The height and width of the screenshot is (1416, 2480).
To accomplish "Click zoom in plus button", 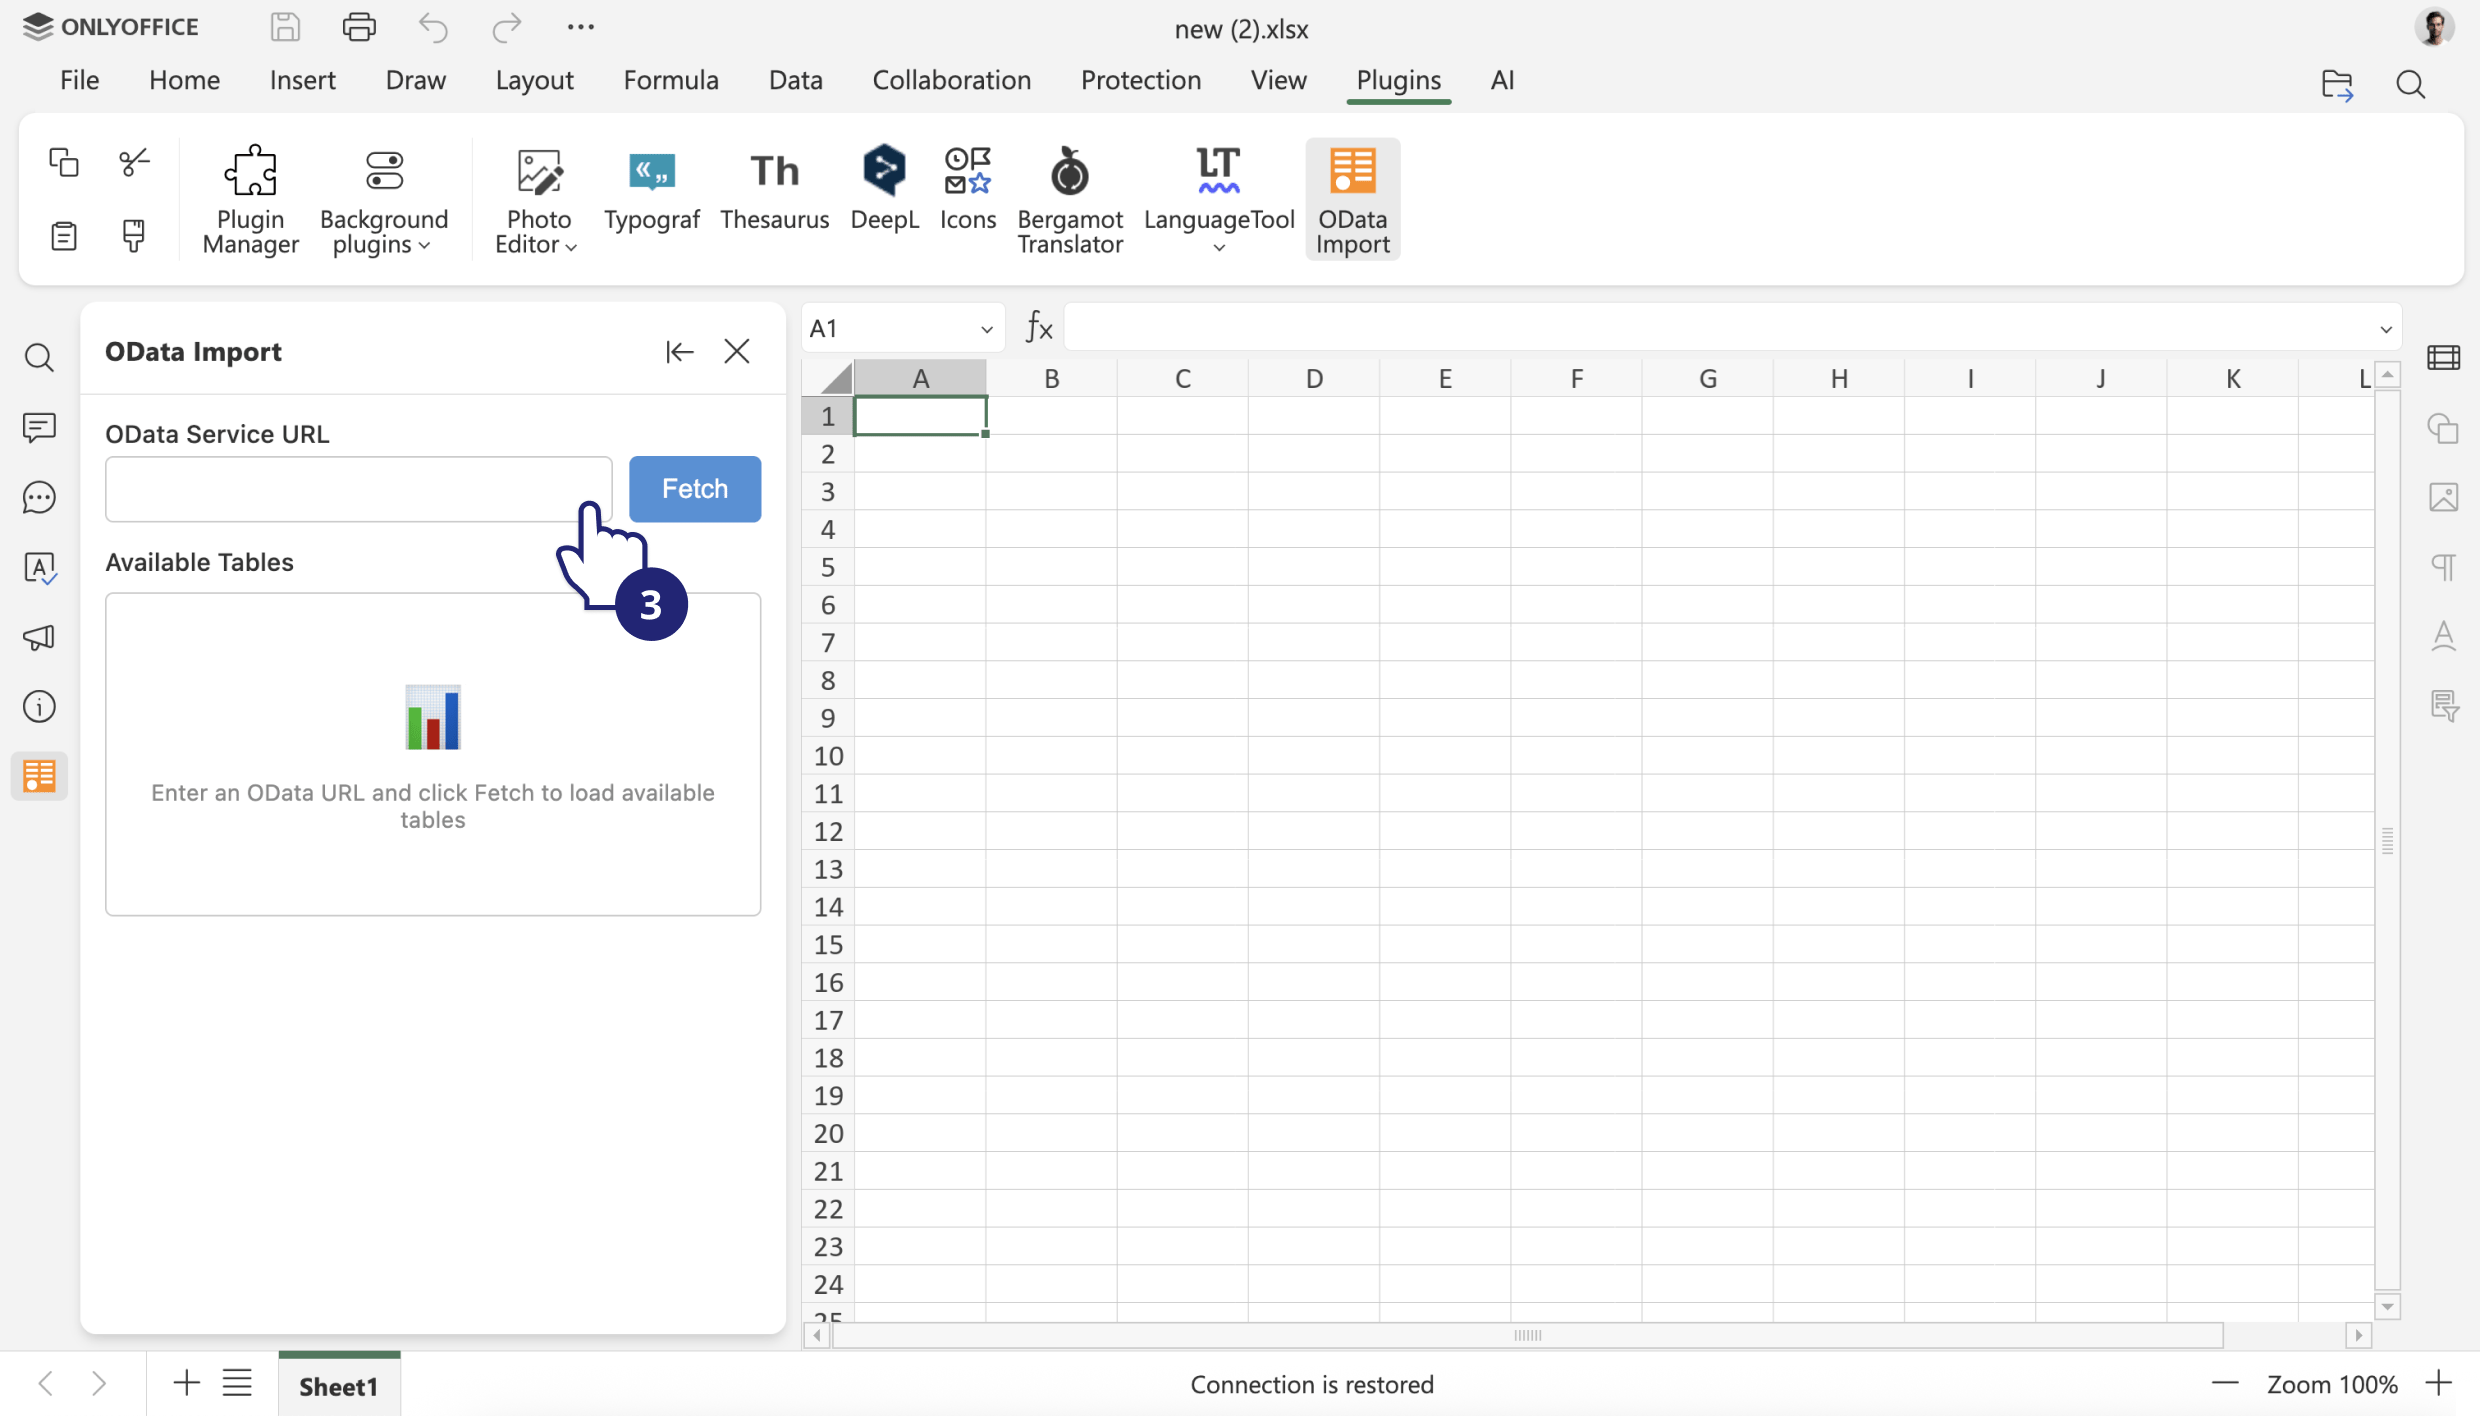I will 2439,1384.
